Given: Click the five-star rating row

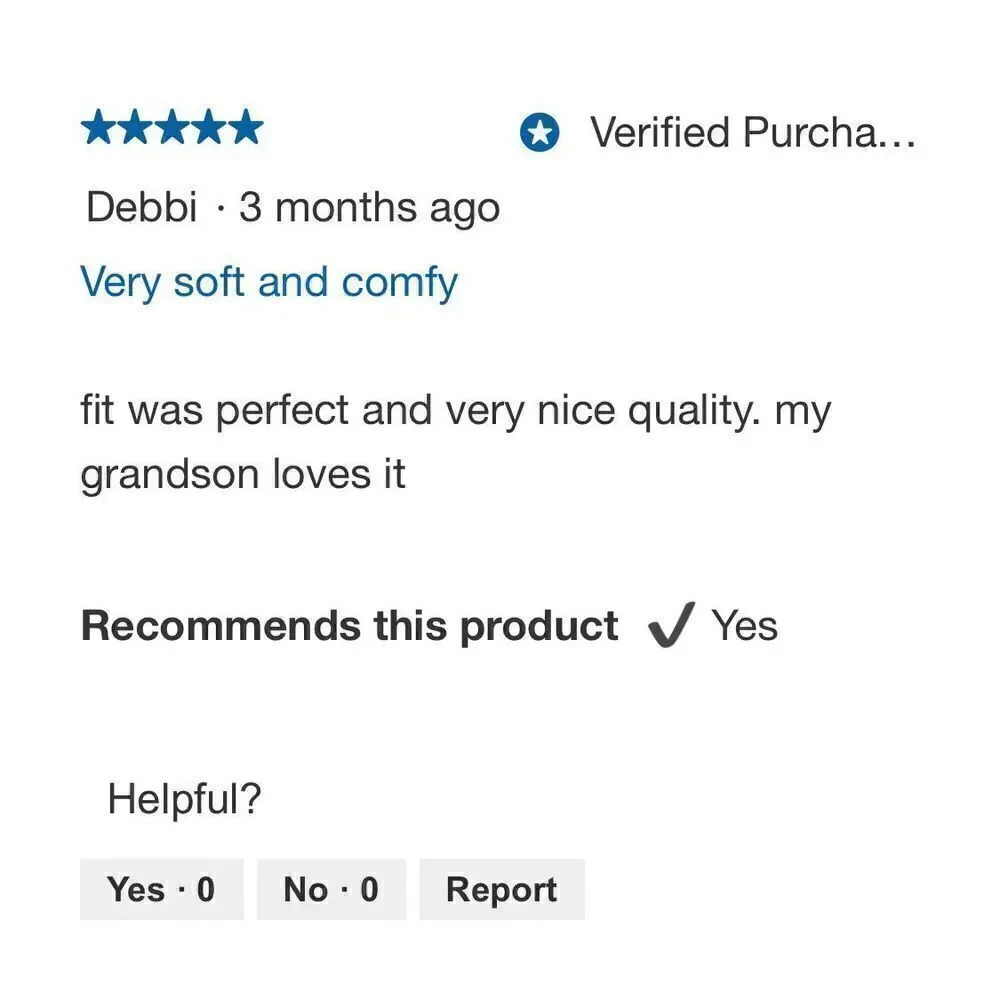Looking at the screenshot, I should 172,127.
